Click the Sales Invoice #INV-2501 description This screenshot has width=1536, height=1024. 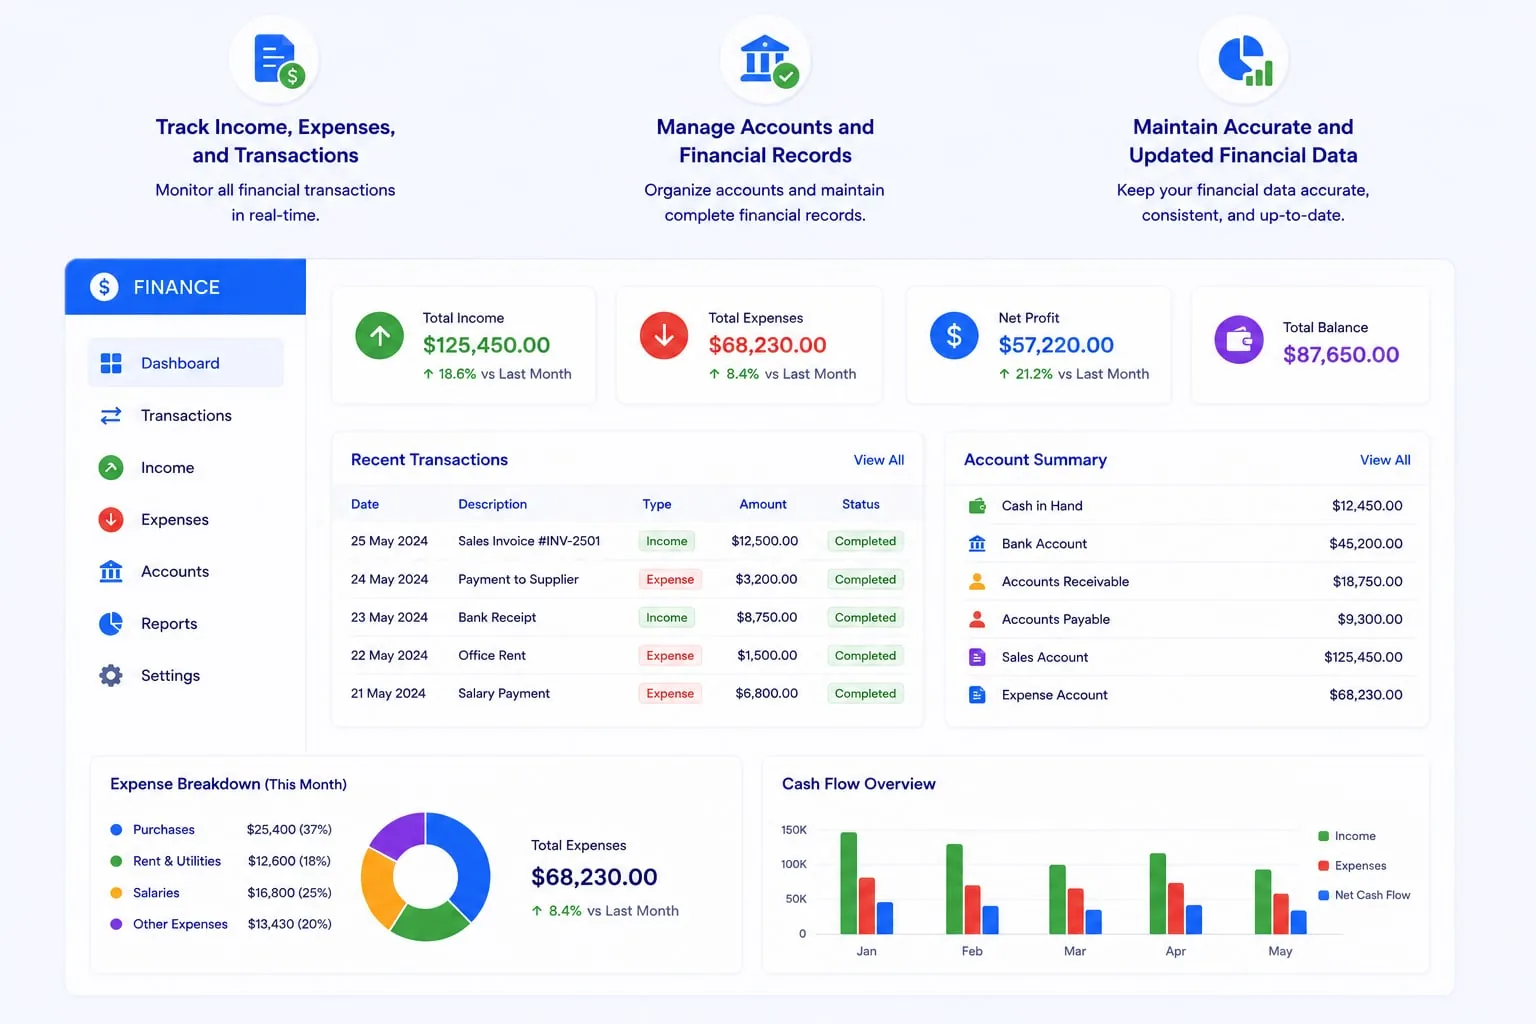click(x=529, y=541)
